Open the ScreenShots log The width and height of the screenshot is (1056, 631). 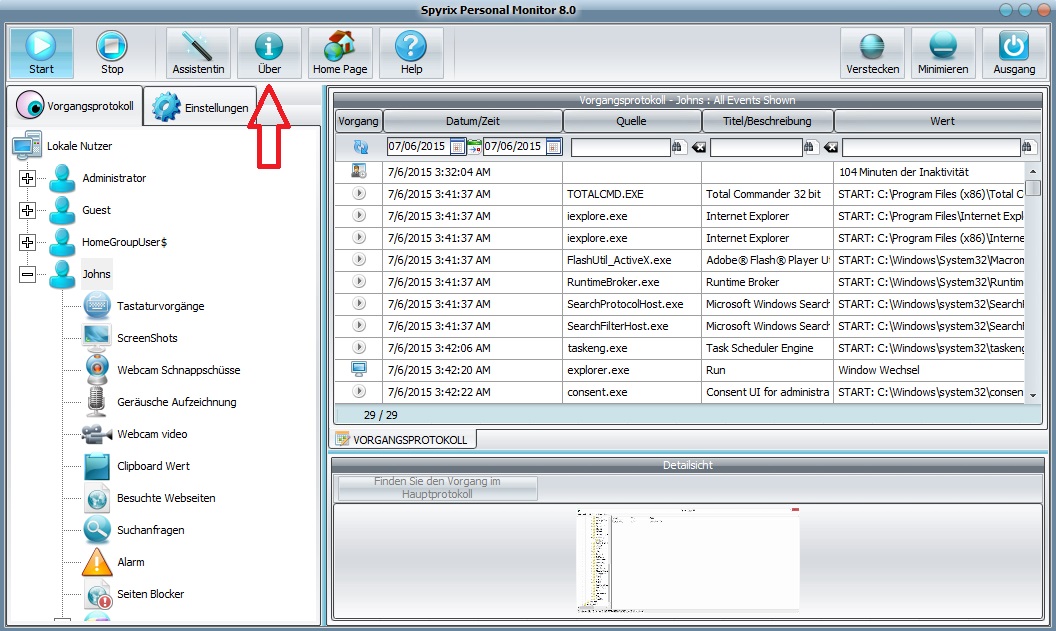(x=147, y=338)
